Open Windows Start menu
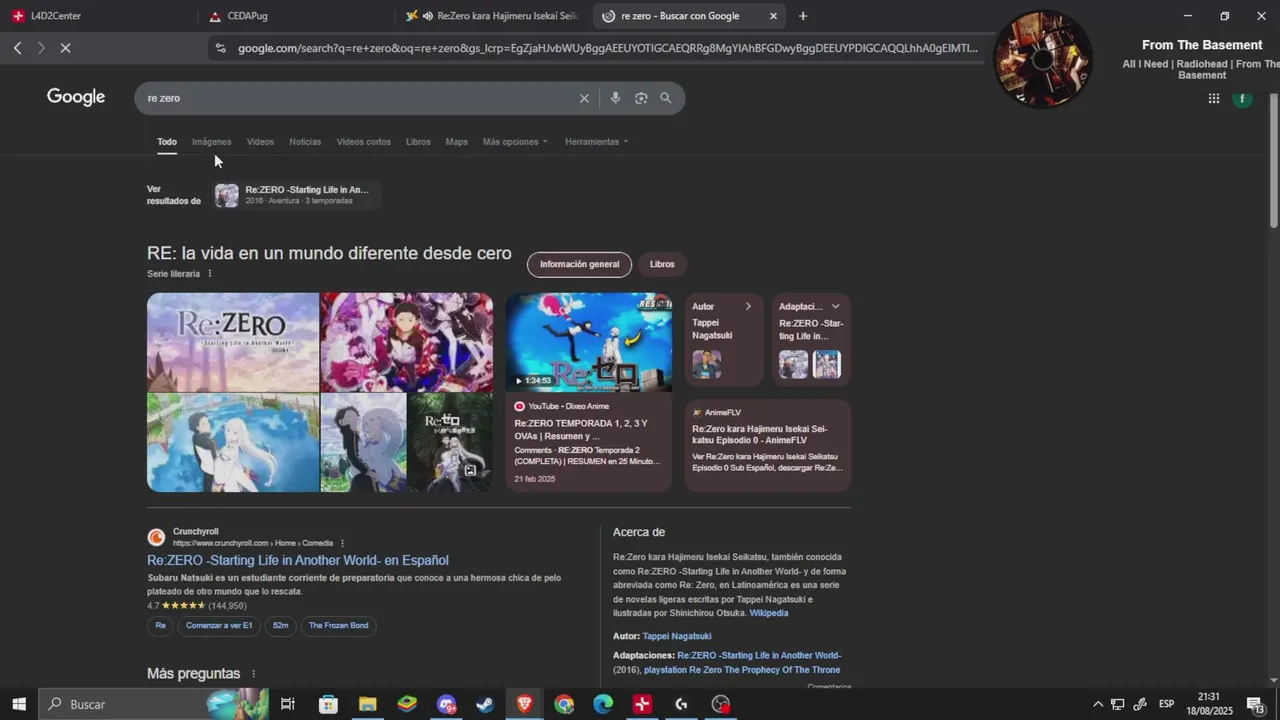This screenshot has height=720, width=1280. [18, 704]
